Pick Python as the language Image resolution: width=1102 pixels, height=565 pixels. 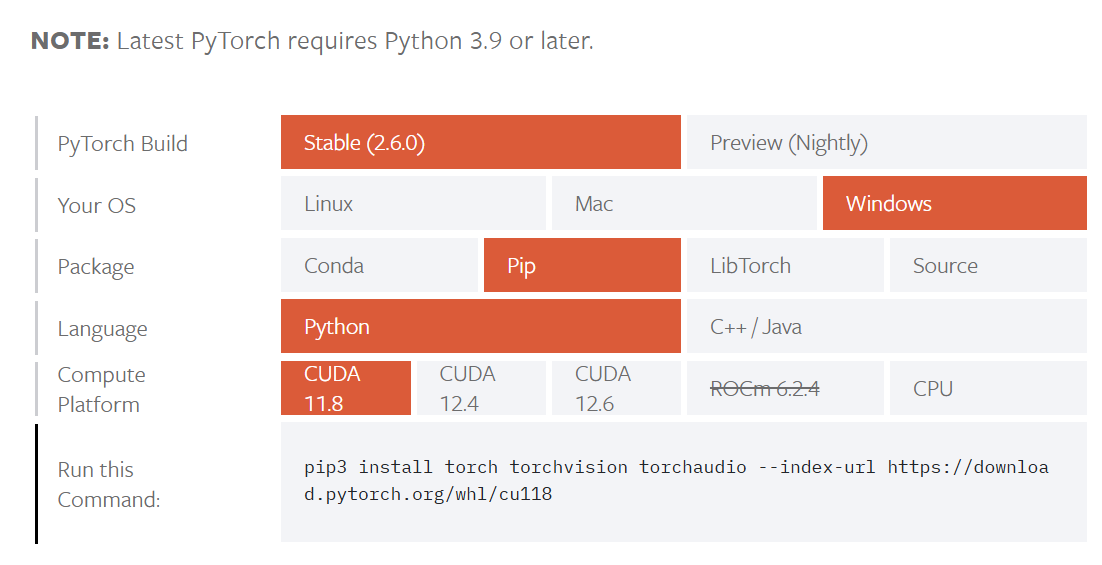click(480, 327)
